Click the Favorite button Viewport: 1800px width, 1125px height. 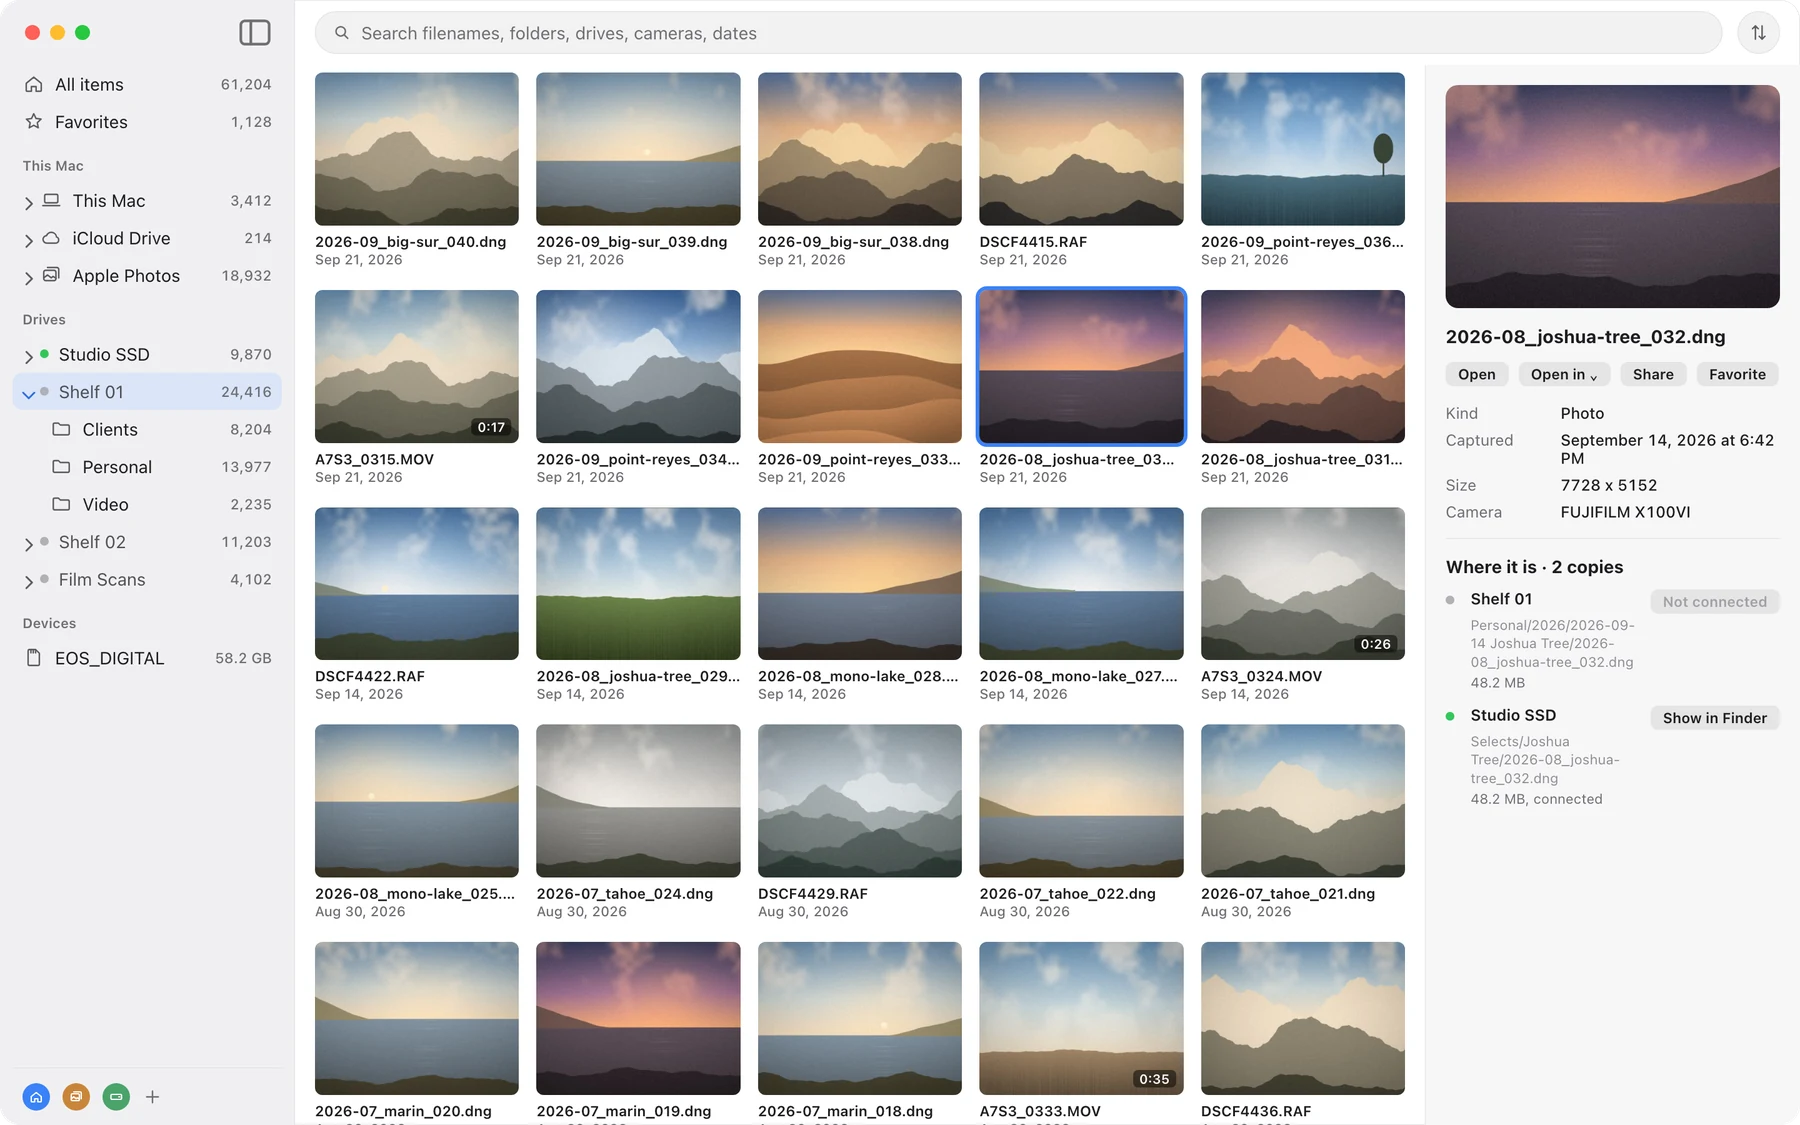tap(1737, 374)
